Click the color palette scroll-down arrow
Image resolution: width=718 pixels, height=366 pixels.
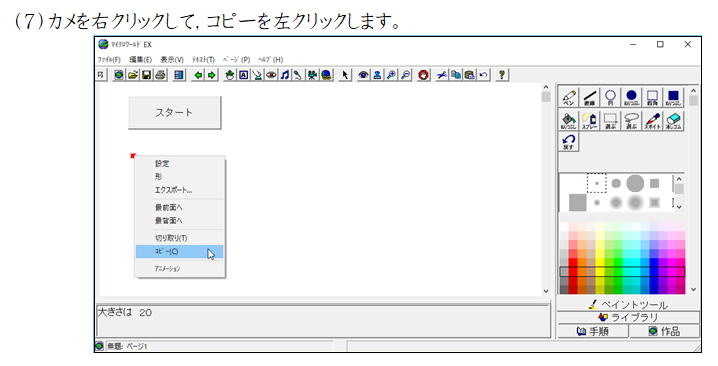point(694,289)
